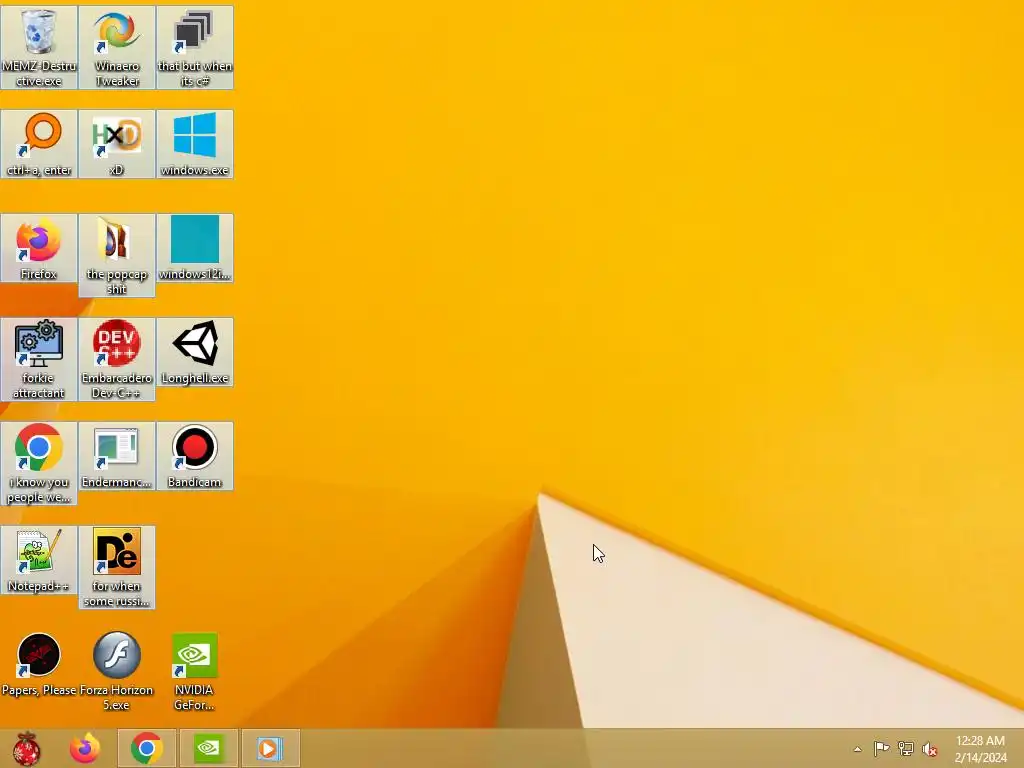Open the Papers, Please shortcut

[x=39, y=664]
